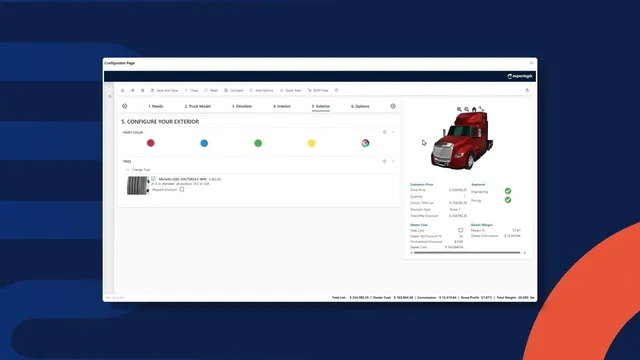Click second icon left of Save and Close
This screenshot has height=360, width=640.
(x=133, y=91)
